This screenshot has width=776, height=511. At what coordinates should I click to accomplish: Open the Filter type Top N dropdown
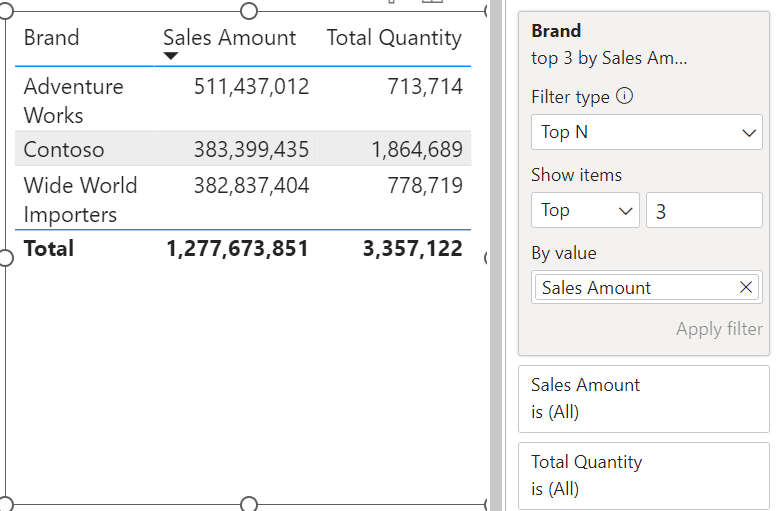(646, 132)
